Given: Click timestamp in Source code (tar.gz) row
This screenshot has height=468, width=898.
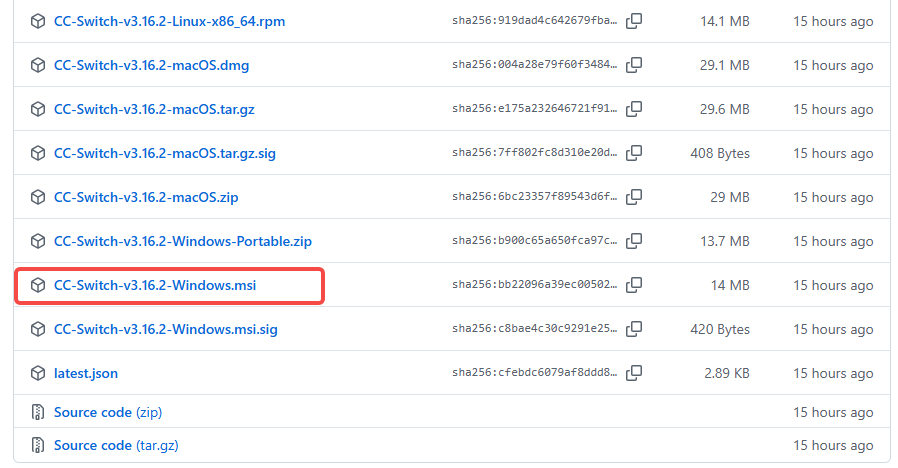Looking at the screenshot, I should (x=833, y=446).
